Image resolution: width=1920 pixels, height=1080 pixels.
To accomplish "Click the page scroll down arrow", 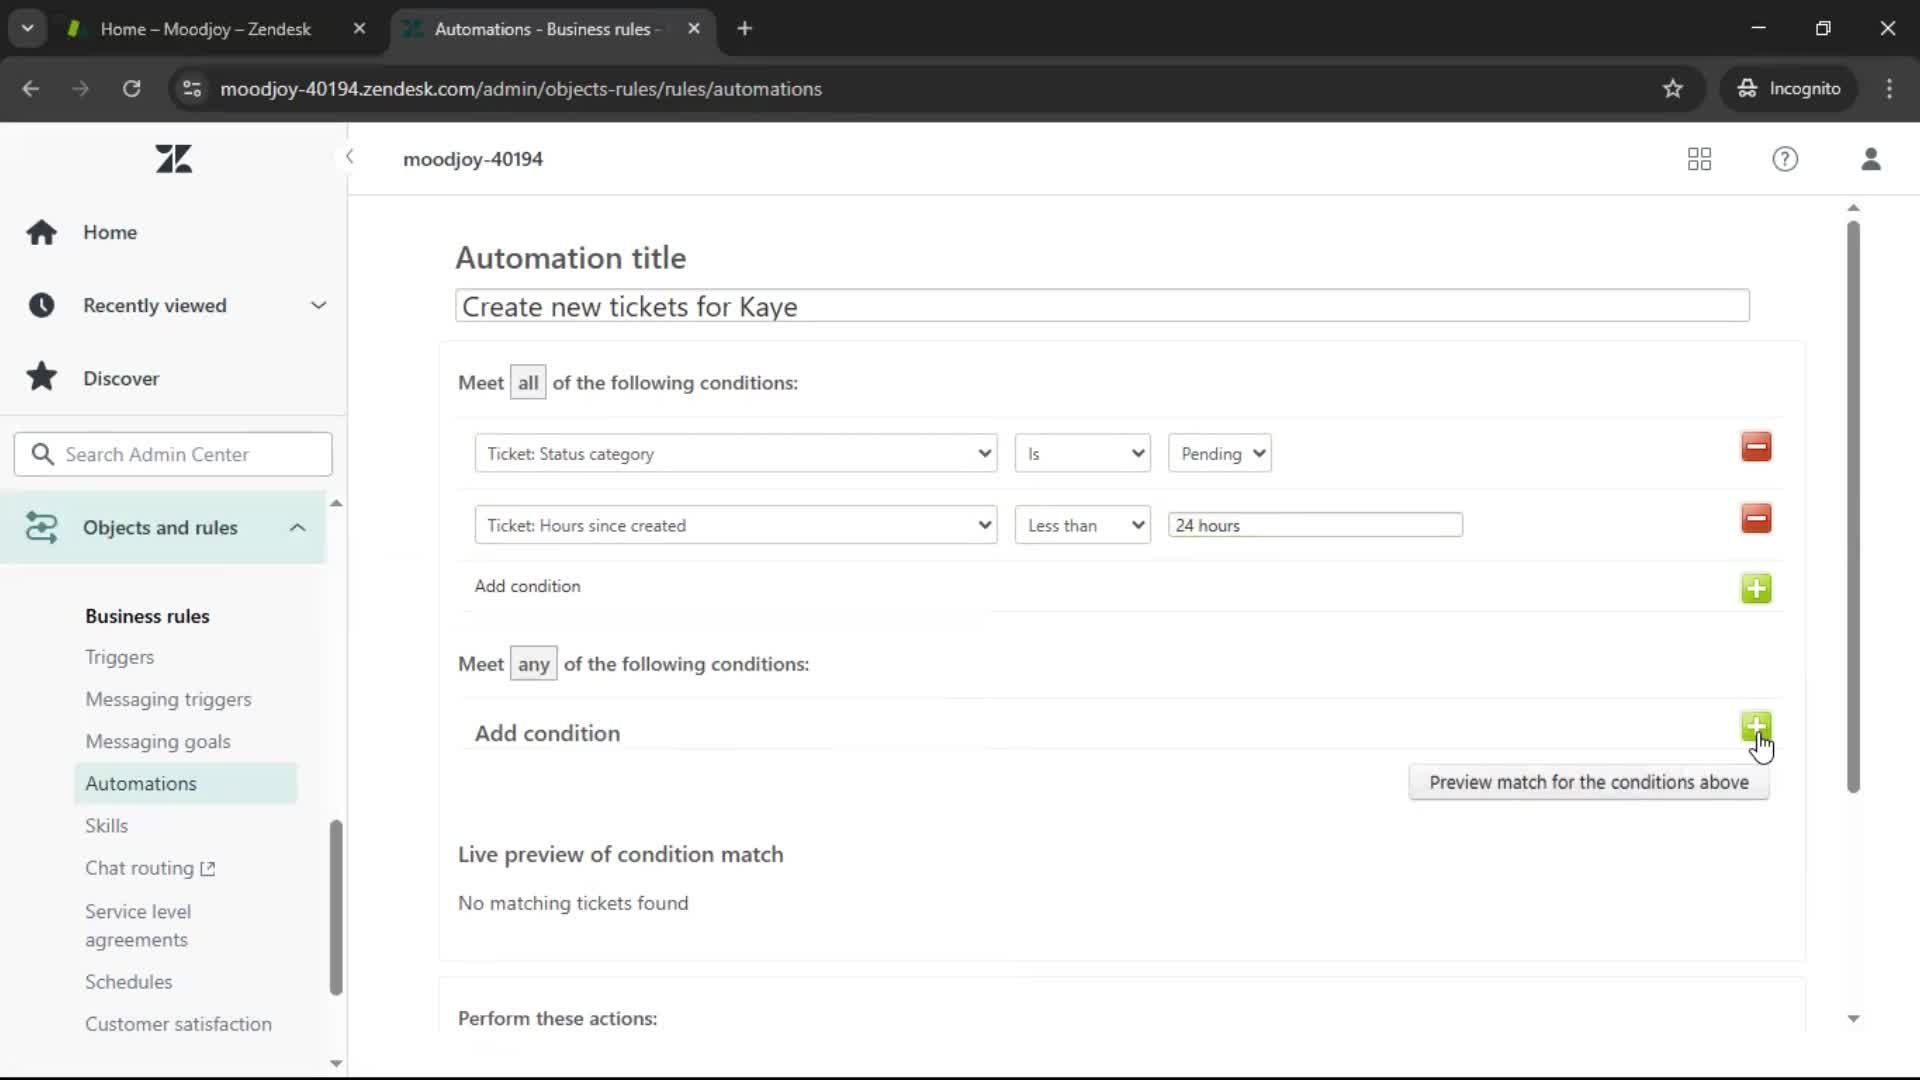I will (1853, 1019).
